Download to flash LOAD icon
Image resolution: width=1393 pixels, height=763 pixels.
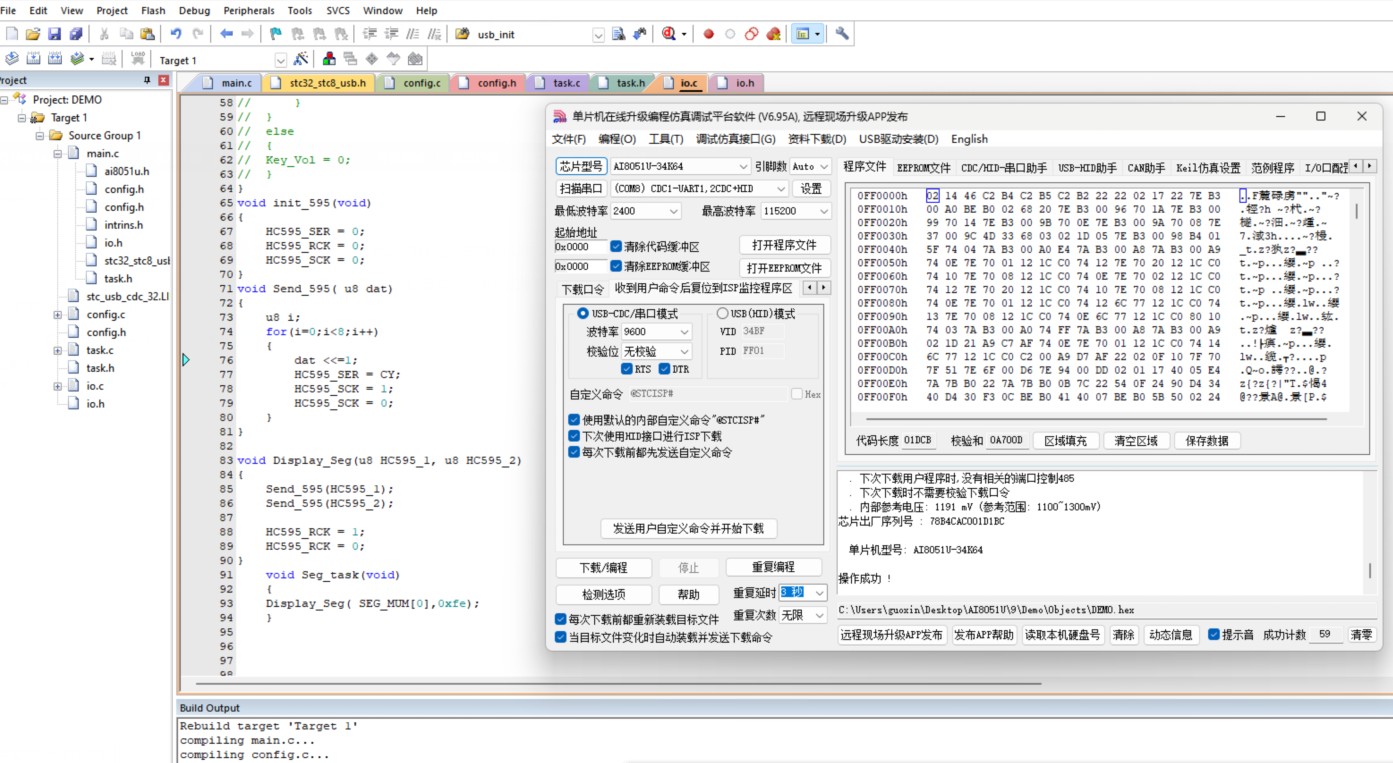click(138, 59)
